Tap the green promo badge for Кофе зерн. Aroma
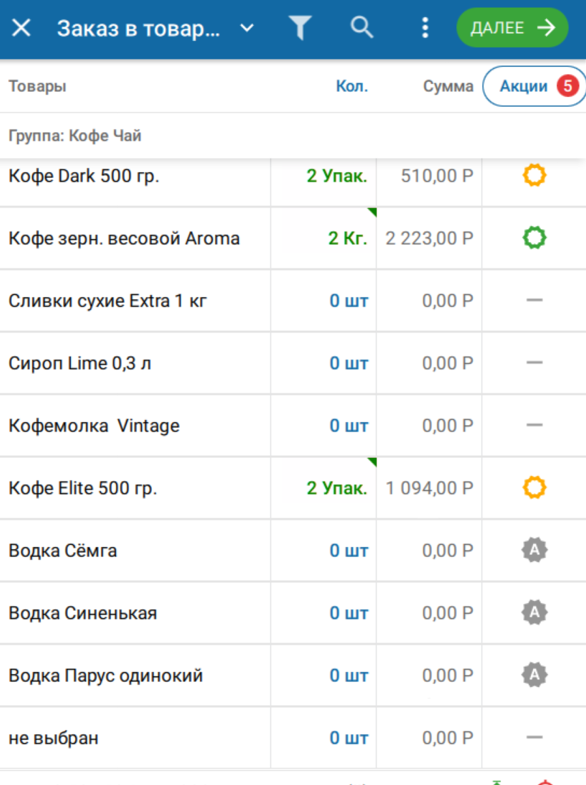Screen dimensions: 586x785 [534, 238]
